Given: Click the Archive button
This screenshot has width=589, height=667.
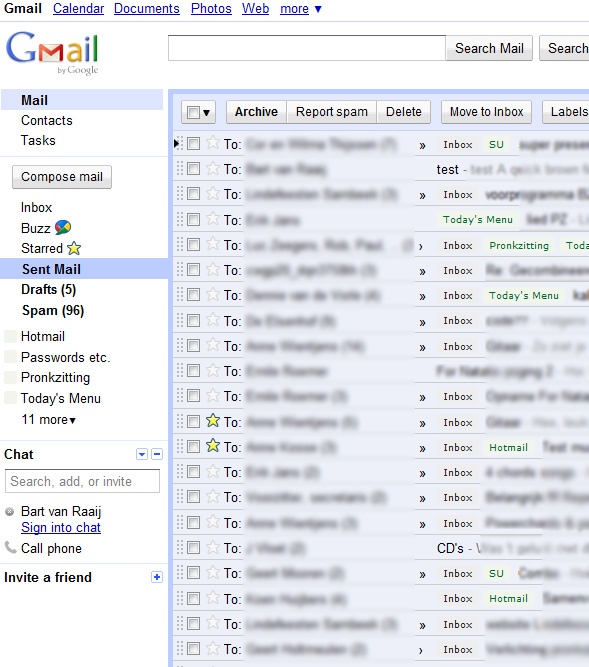Looking at the screenshot, I should coord(256,112).
